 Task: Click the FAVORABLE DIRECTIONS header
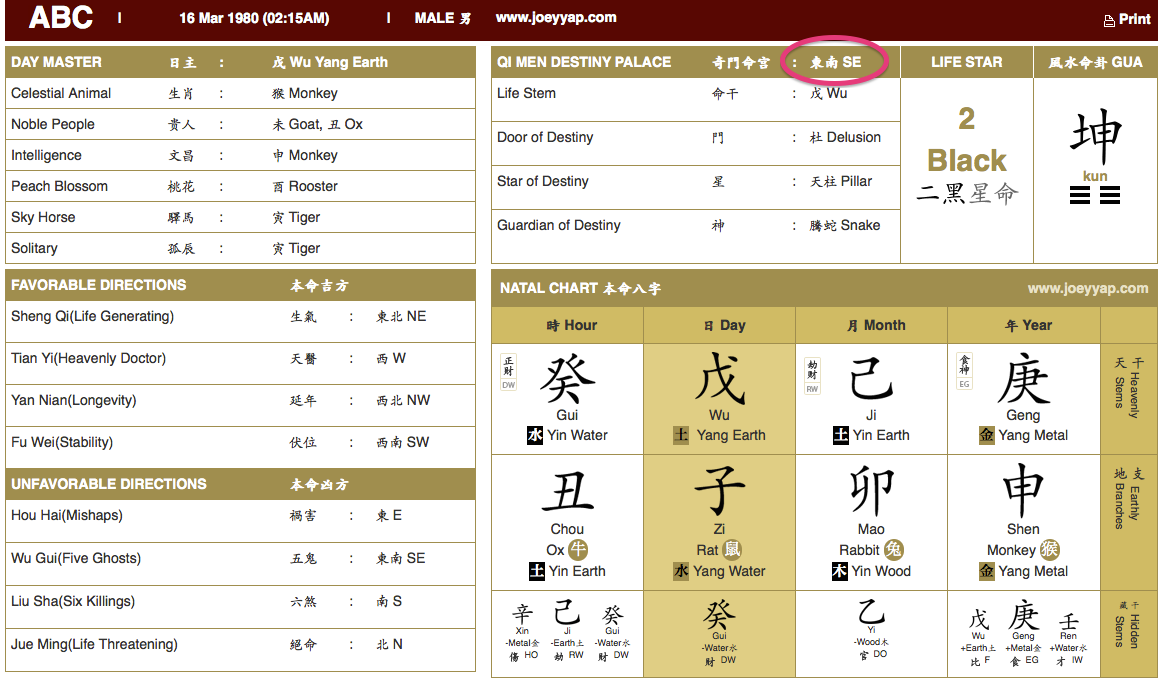(x=240, y=285)
